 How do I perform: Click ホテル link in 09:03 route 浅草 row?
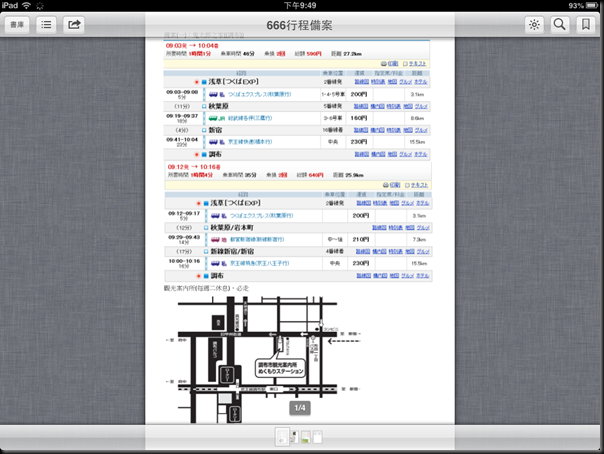(x=421, y=82)
